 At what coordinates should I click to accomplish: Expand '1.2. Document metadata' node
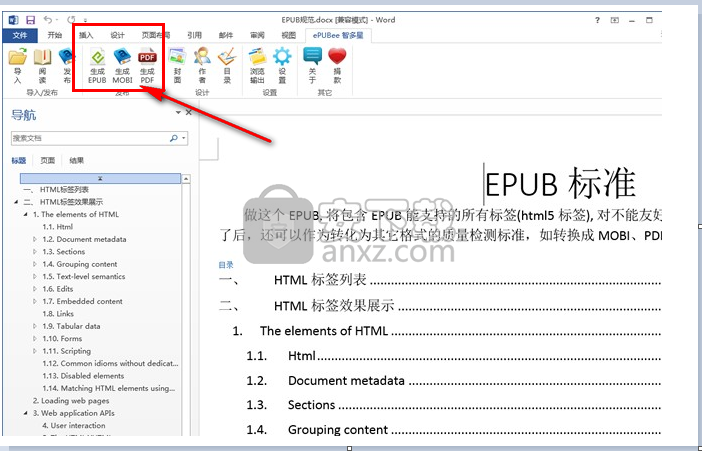pyautogui.click(x=35, y=239)
